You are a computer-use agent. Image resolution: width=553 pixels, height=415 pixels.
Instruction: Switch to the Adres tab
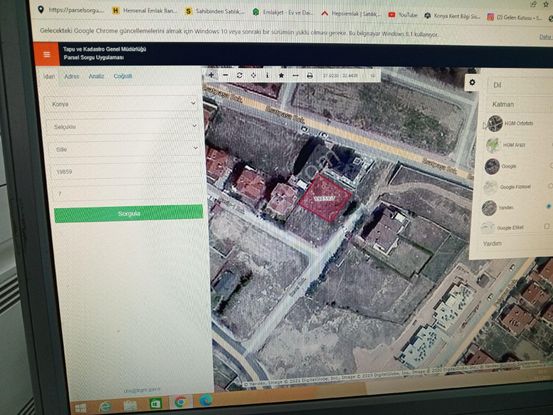click(x=72, y=76)
